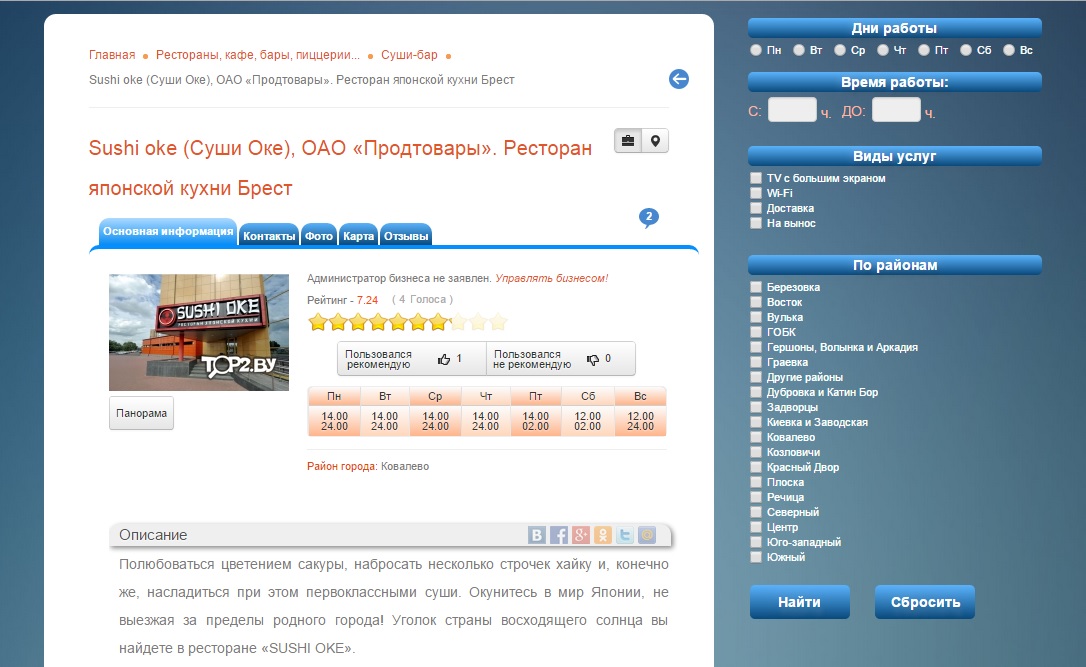This screenshot has height=667, width=1086.
Task: Share via Google Plus icon
Action: coord(580,535)
